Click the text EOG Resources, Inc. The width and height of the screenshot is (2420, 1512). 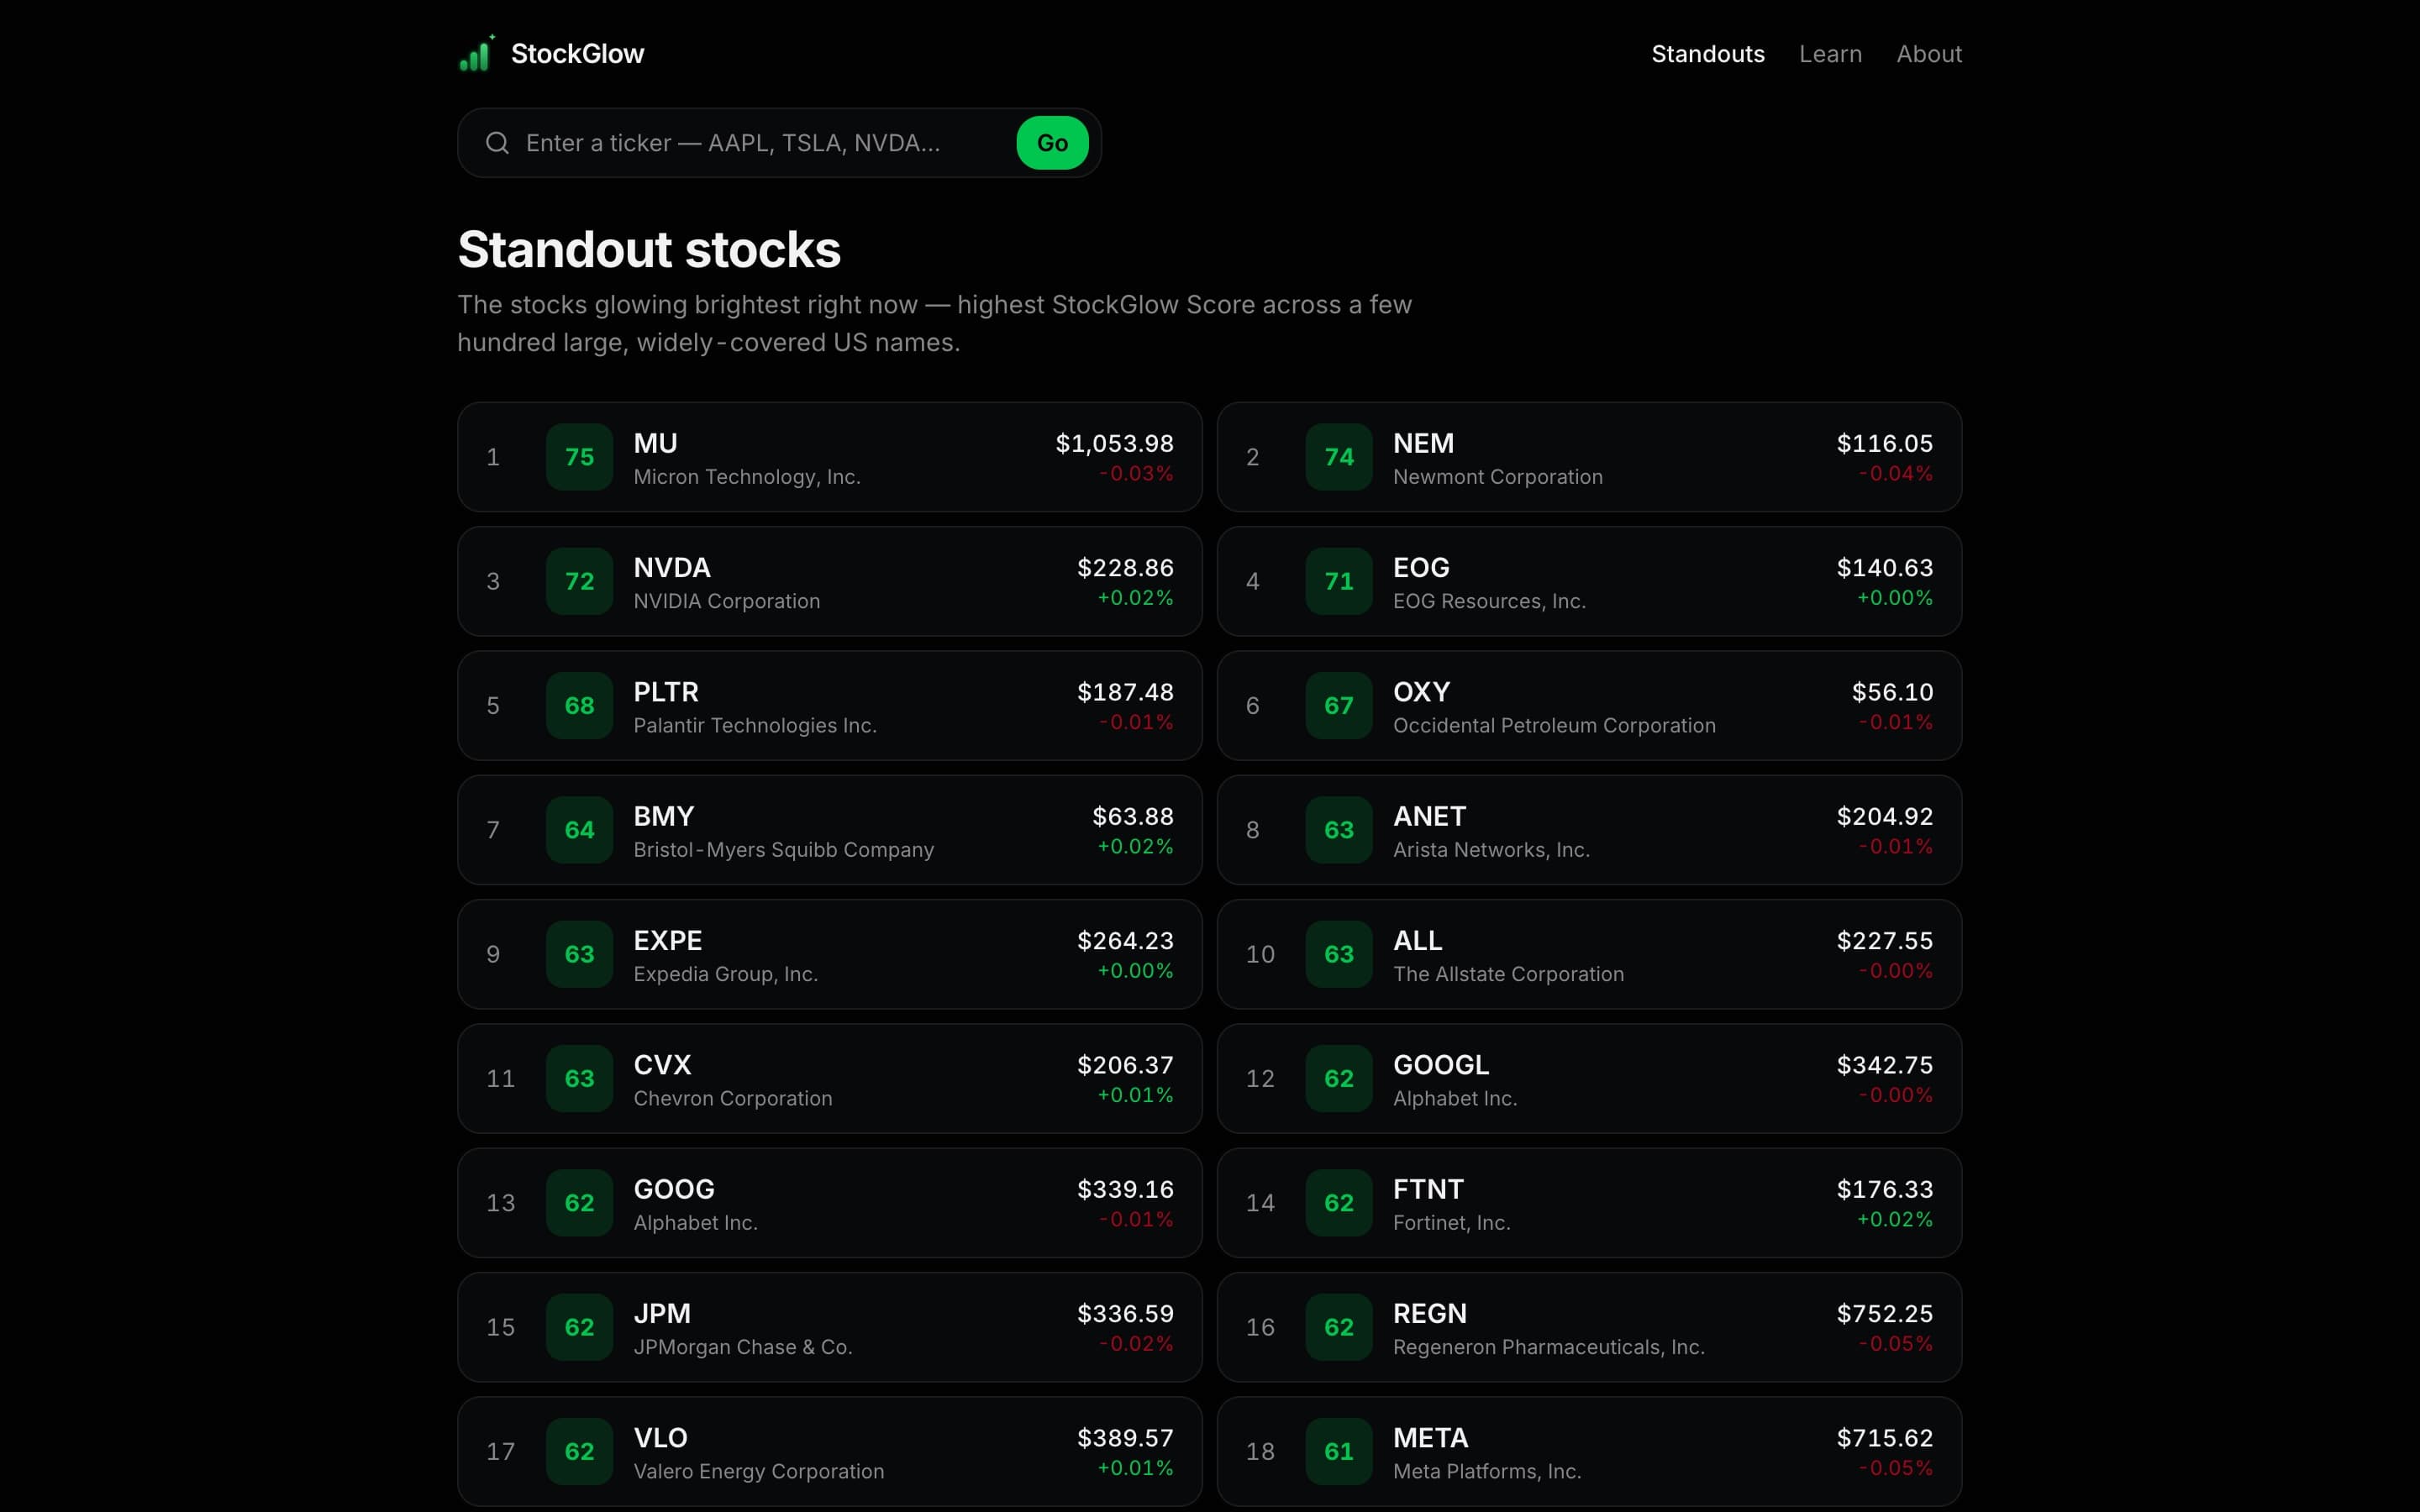tap(1489, 601)
